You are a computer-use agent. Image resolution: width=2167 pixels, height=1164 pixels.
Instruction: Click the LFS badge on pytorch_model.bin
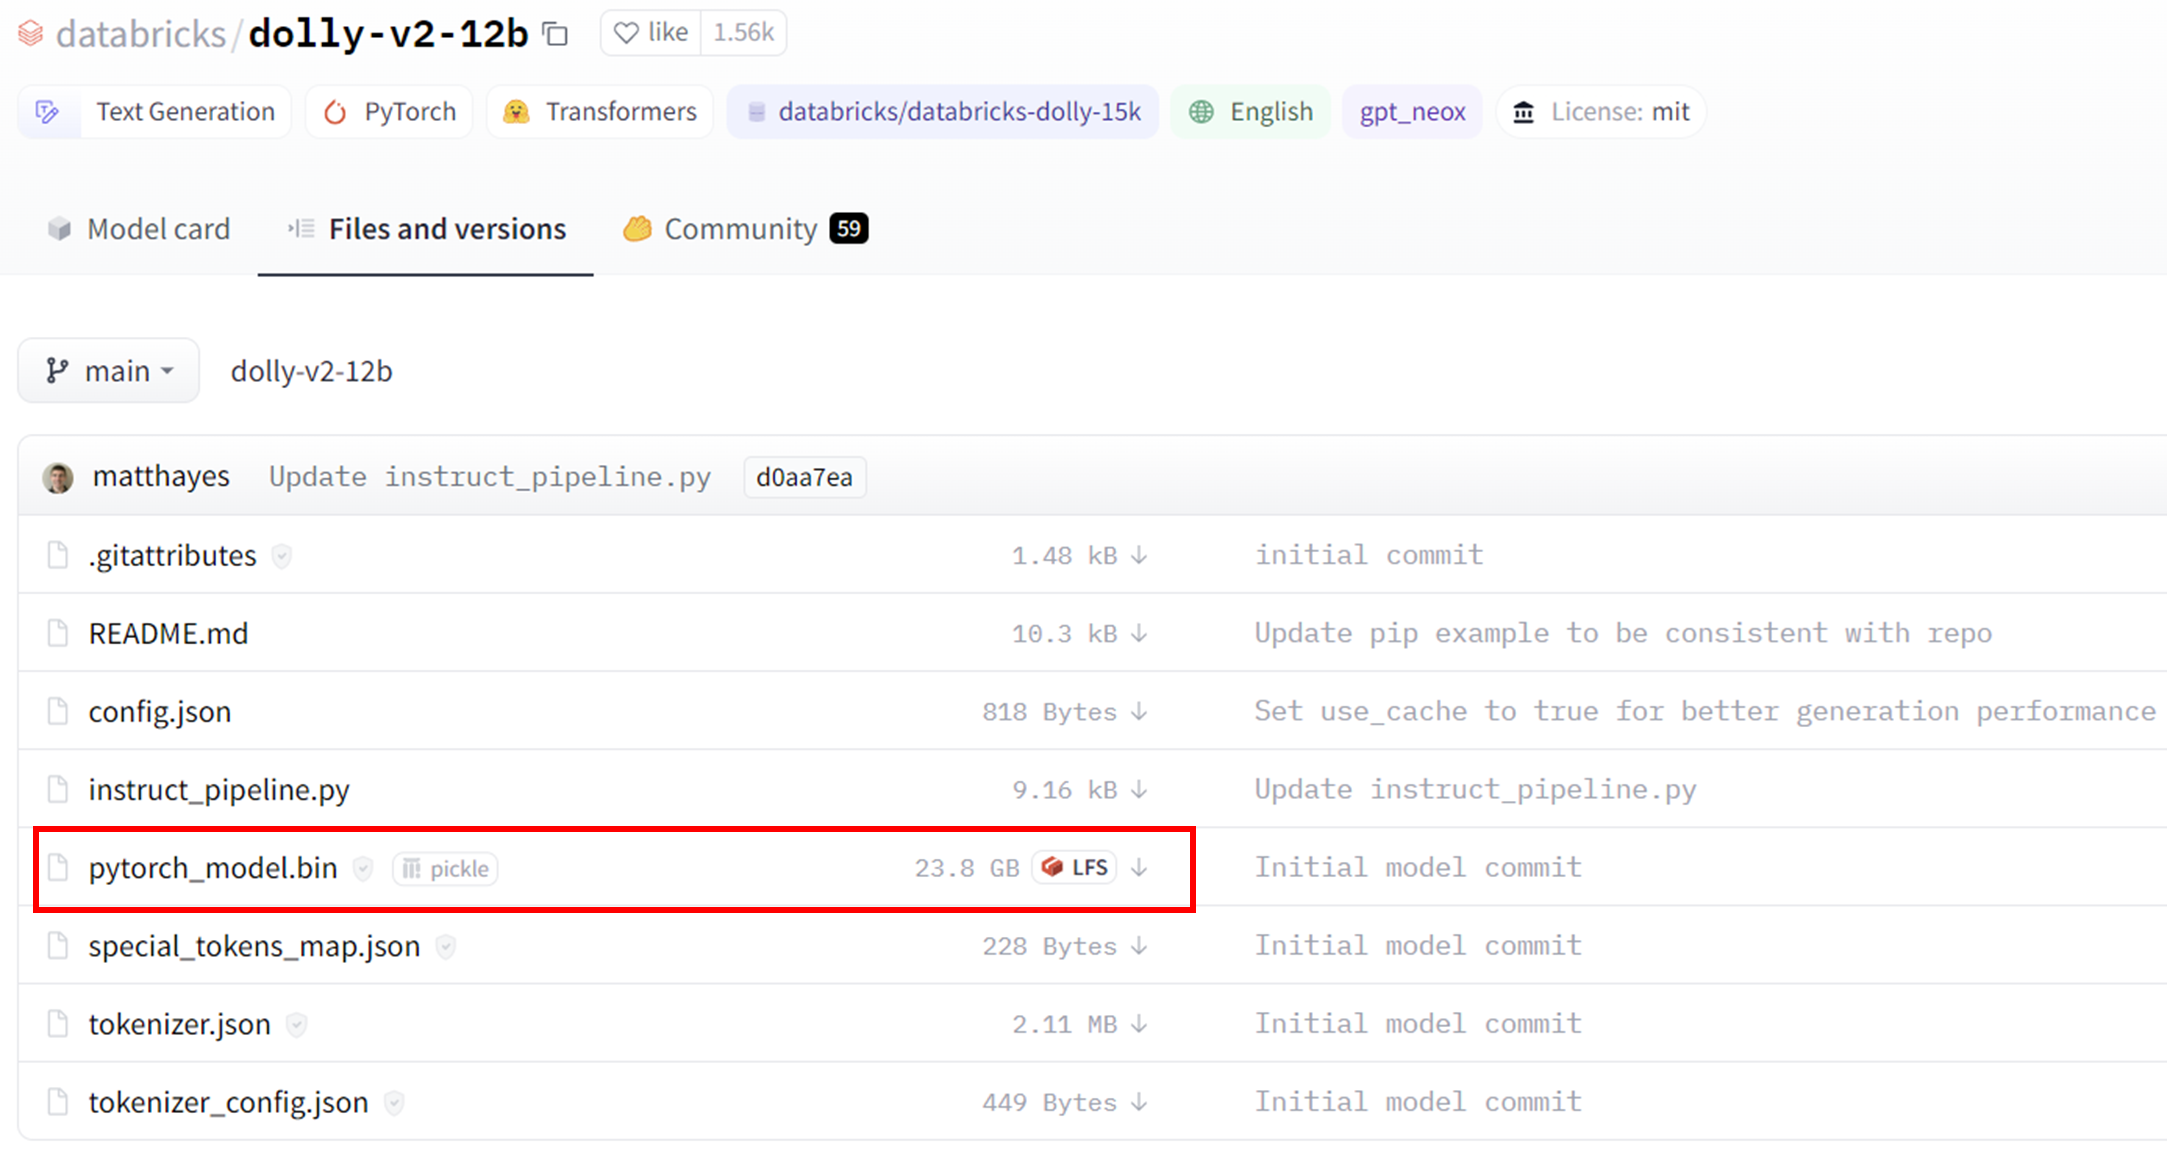click(x=1075, y=867)
